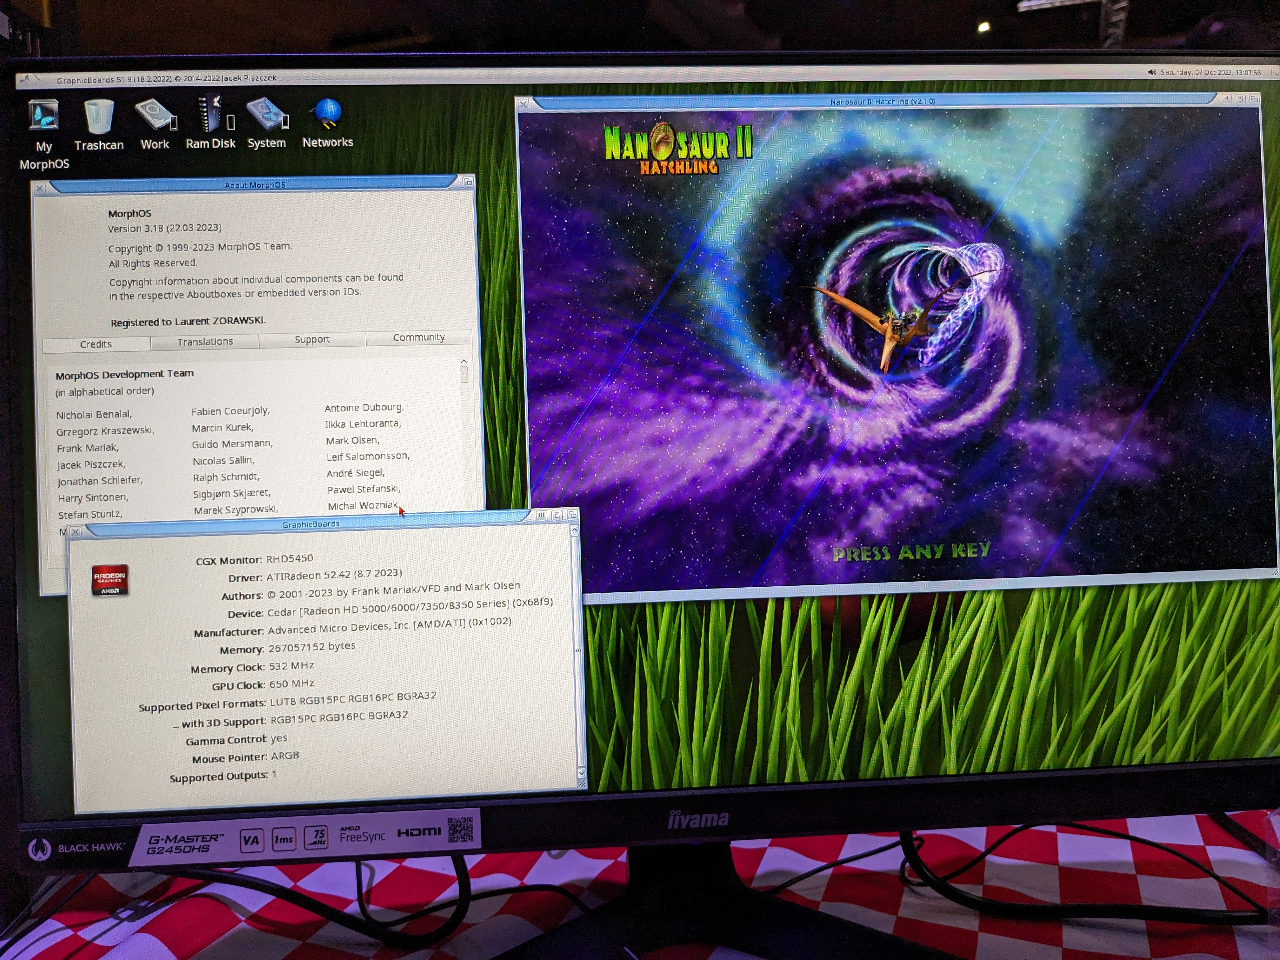The height and width of the screenshot is (960, 1280).
Task: Click the Mouse Pointer value 'ARGB'
Action: click(285, 756)
